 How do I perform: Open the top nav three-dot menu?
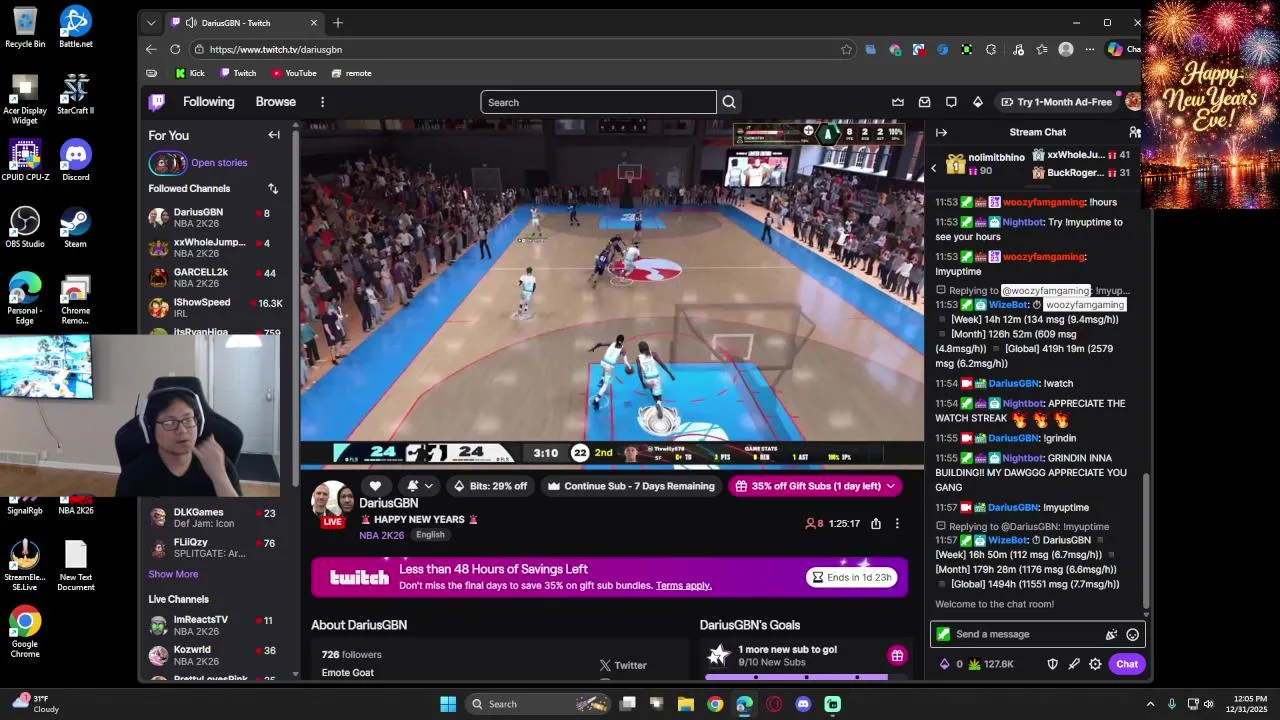click(x=322, y=102)
